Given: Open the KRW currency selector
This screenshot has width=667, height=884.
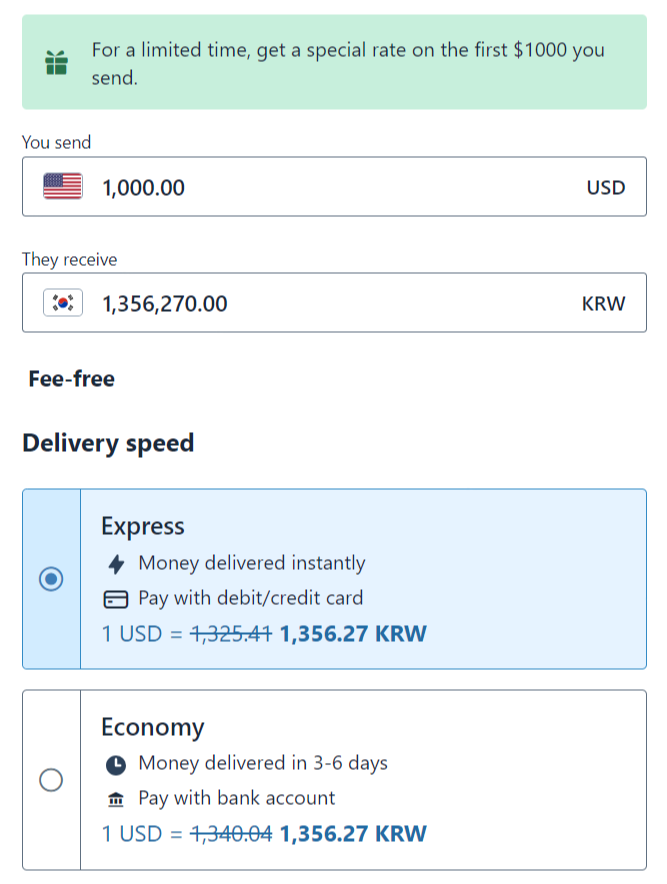Looking at the screenshot, I should [603, 303].
